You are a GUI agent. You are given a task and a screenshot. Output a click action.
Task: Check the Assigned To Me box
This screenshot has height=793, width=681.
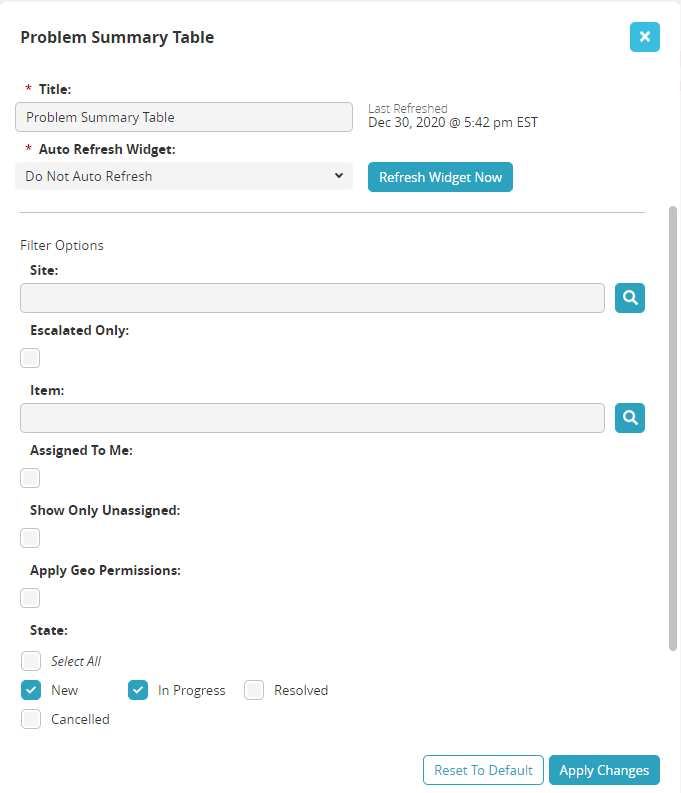pos(31,478)
